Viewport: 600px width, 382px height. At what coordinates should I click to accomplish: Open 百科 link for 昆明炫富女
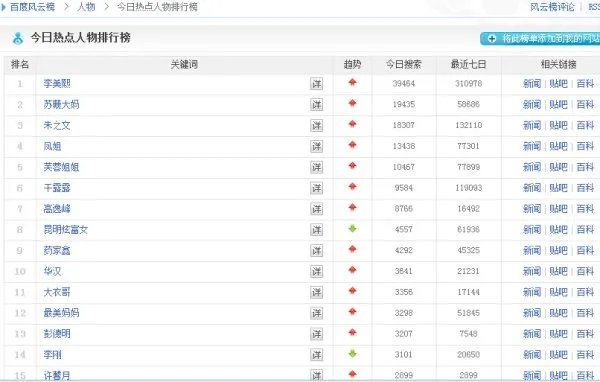(585, 230)
